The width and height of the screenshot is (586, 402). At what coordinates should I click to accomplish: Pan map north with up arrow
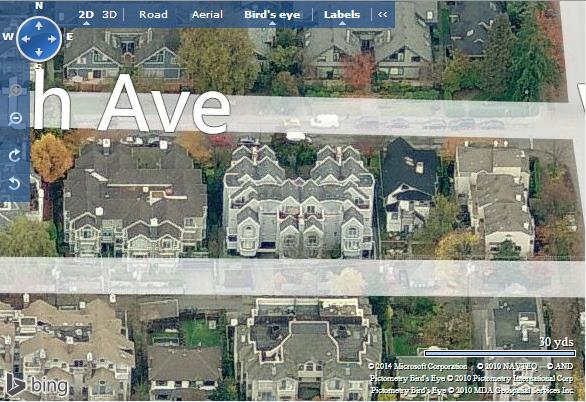(39, 26)
